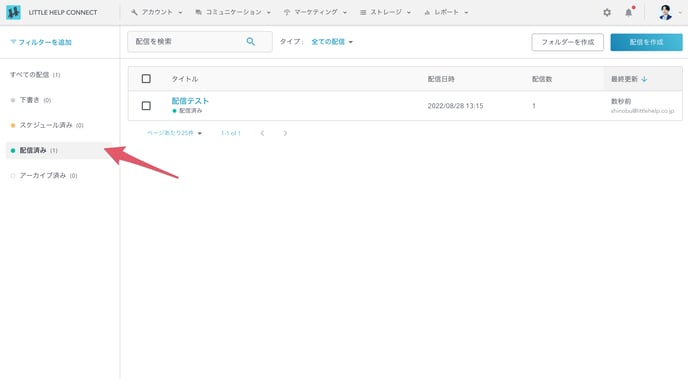Click the 最終更新 sort arrow

tap(644, 79)
